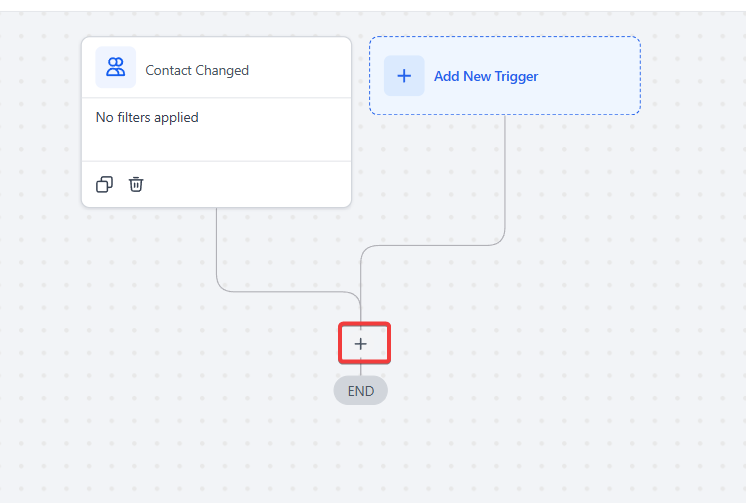Click the "No filters applied" text
Viewport: 746px width, 503px height.
(147, 118)
